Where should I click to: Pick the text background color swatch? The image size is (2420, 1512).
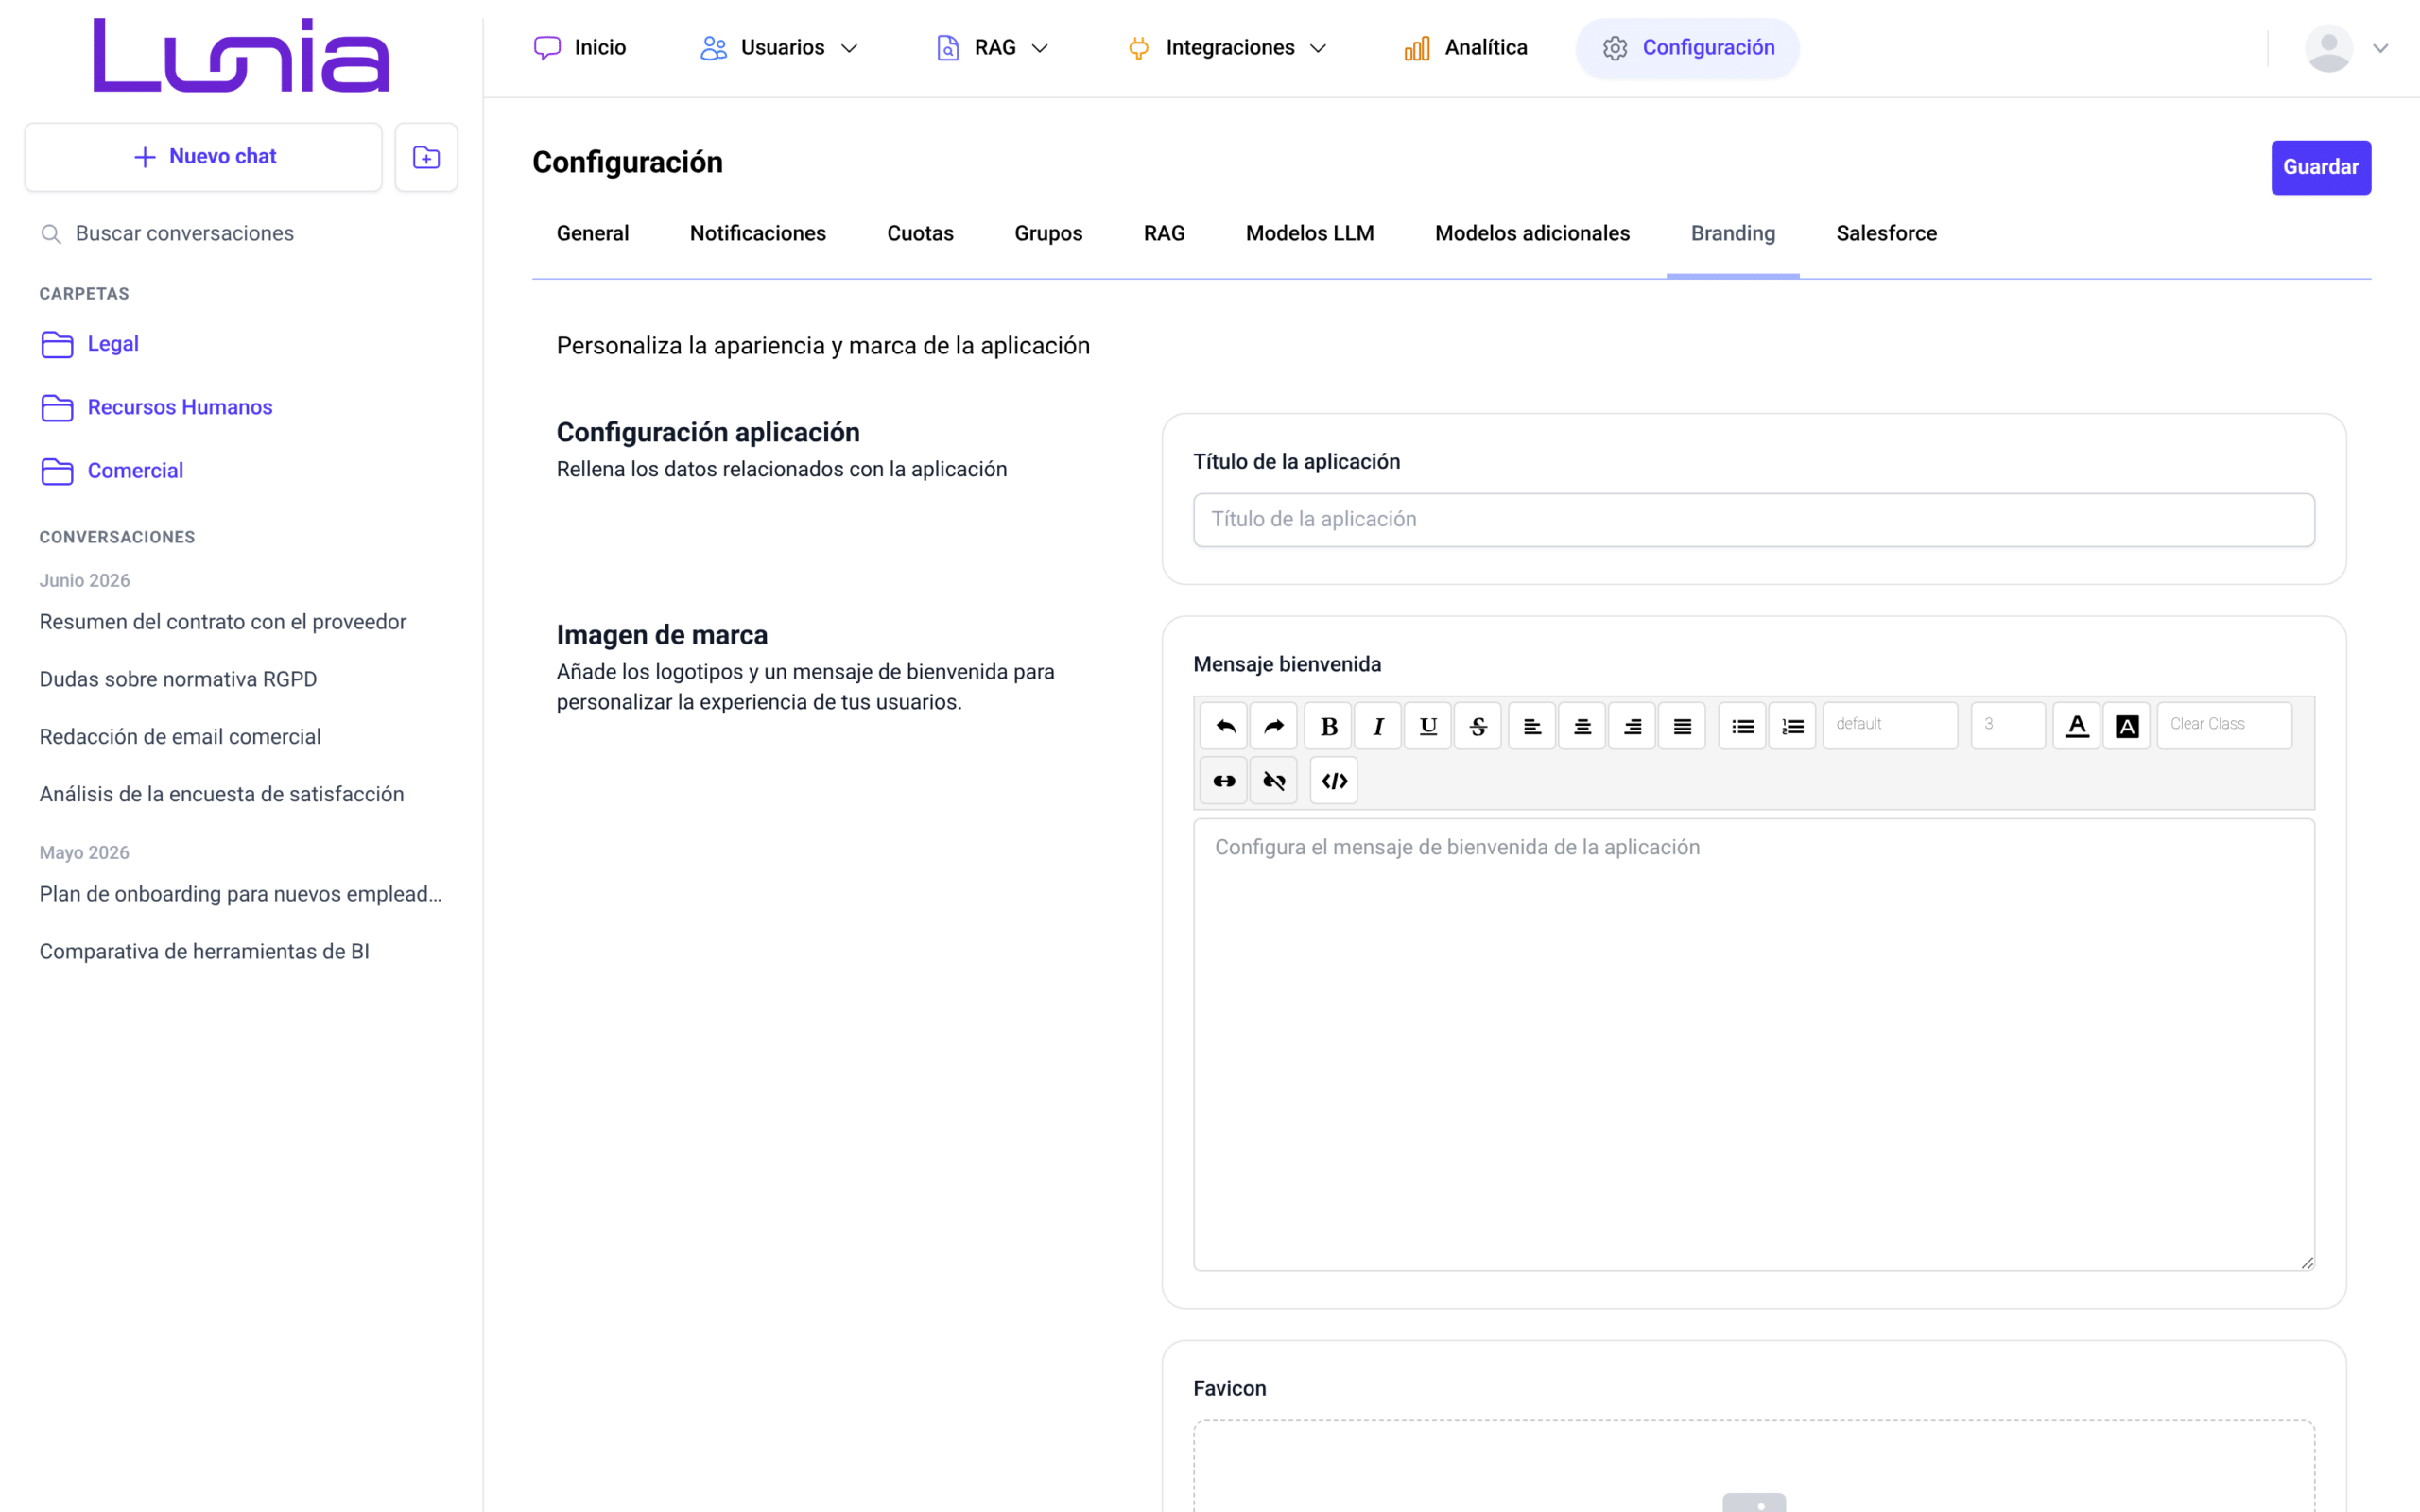[2127, 726]
